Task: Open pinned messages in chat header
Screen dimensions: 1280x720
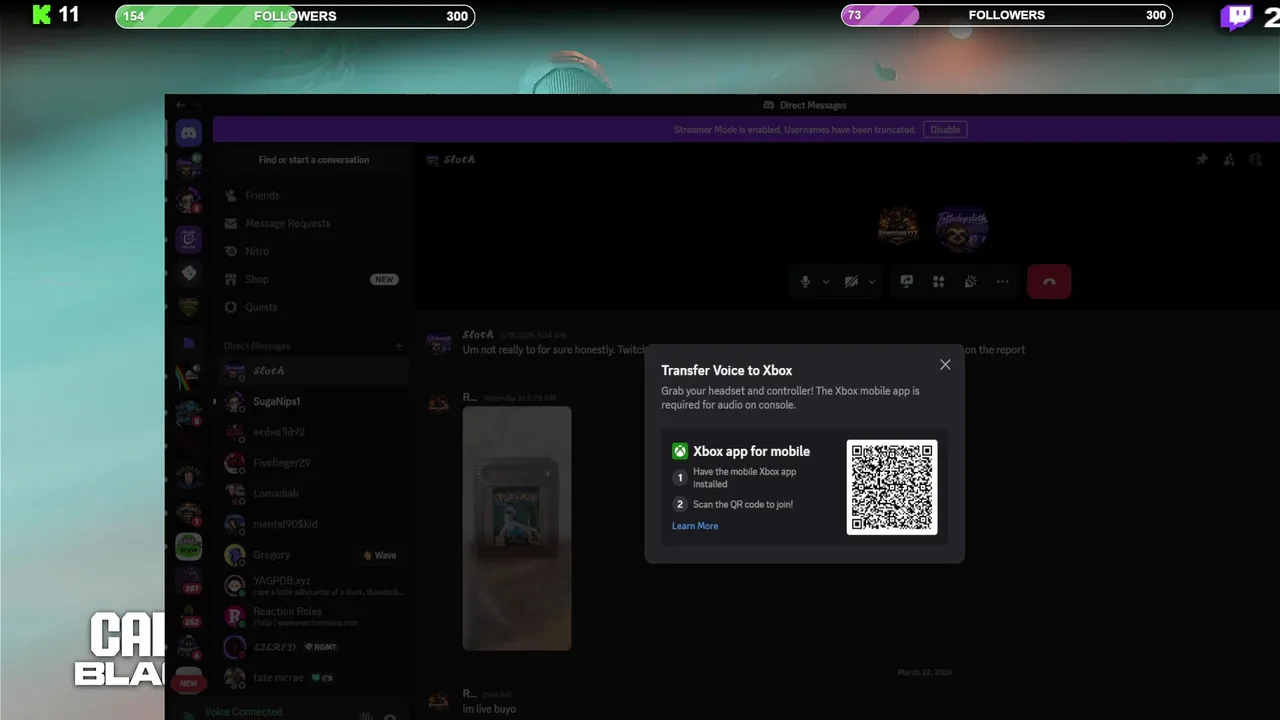Action: [1202, 160]
